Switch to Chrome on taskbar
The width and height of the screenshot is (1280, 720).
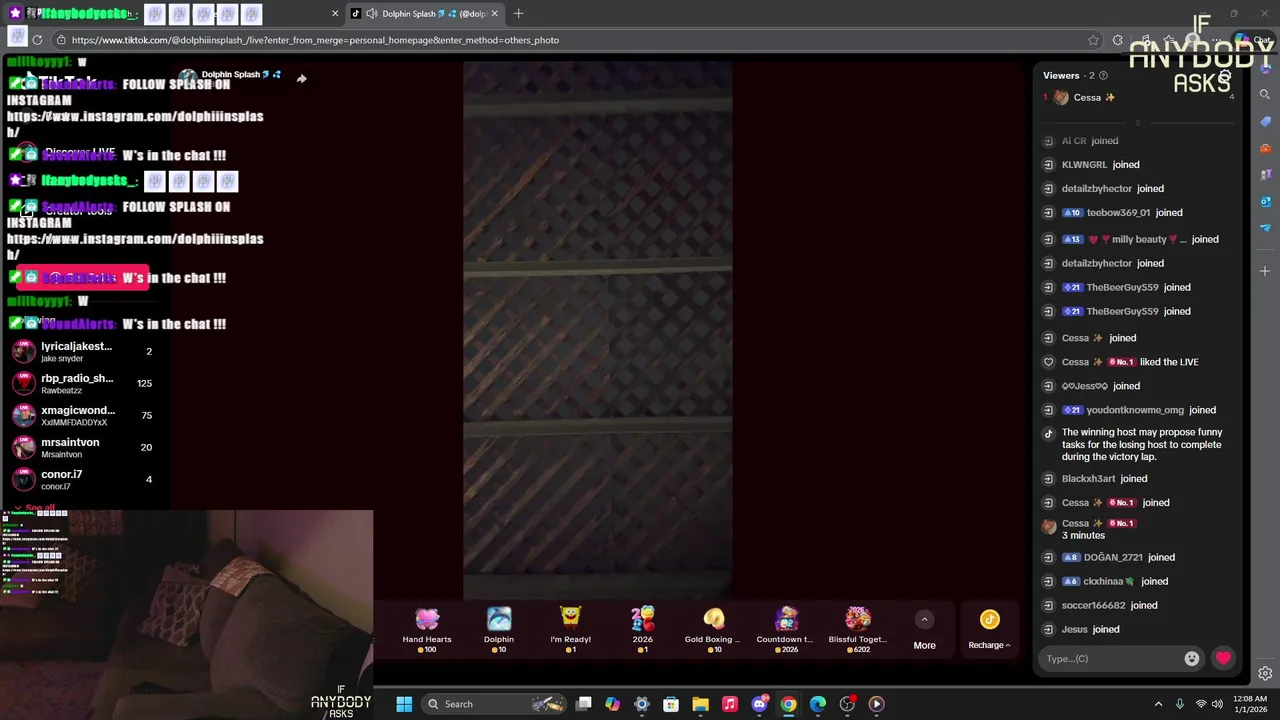tap(788, 704)
